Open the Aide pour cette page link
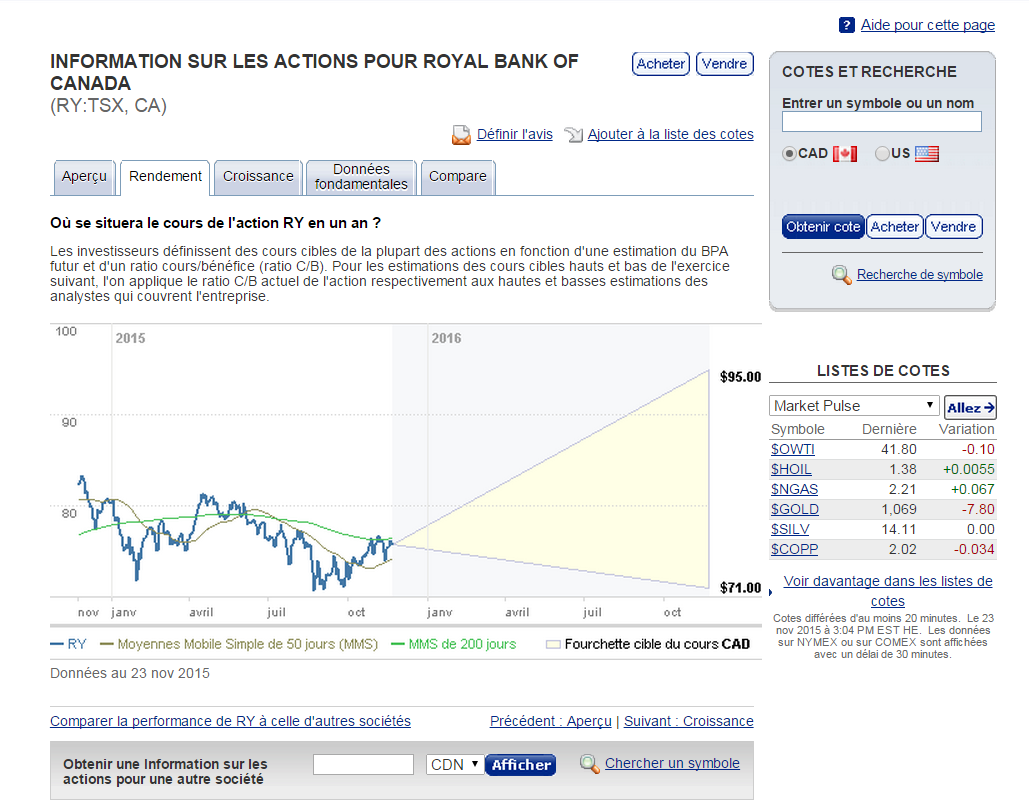The height and width of the screenshot is (810, 1029). 928,25
